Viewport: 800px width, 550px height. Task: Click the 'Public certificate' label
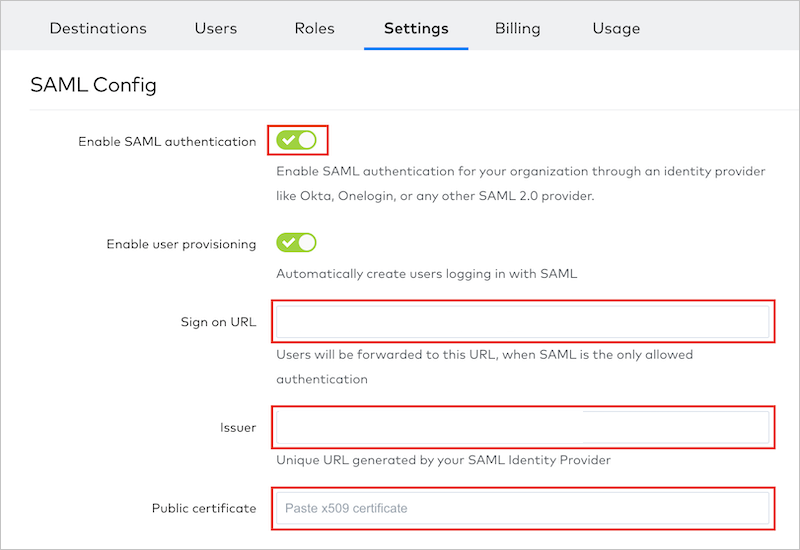[x=204, y=508]
